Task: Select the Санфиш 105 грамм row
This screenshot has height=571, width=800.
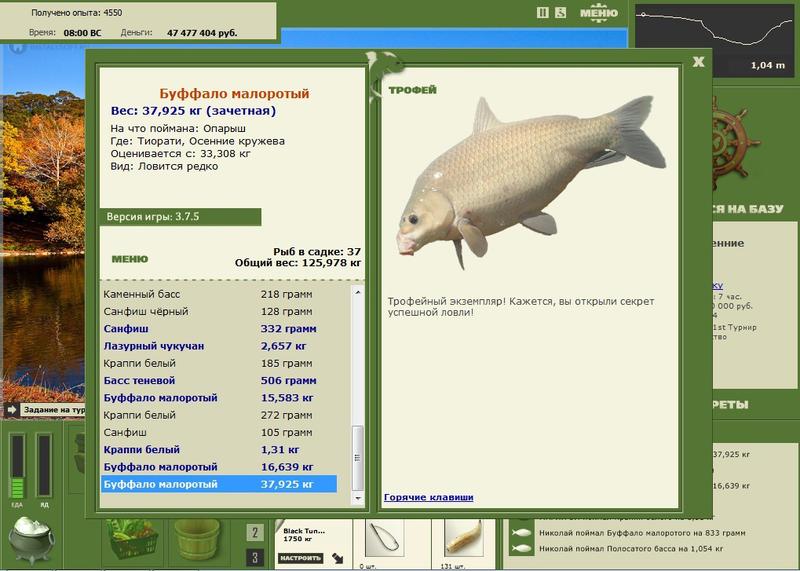Action: point(219,433)
